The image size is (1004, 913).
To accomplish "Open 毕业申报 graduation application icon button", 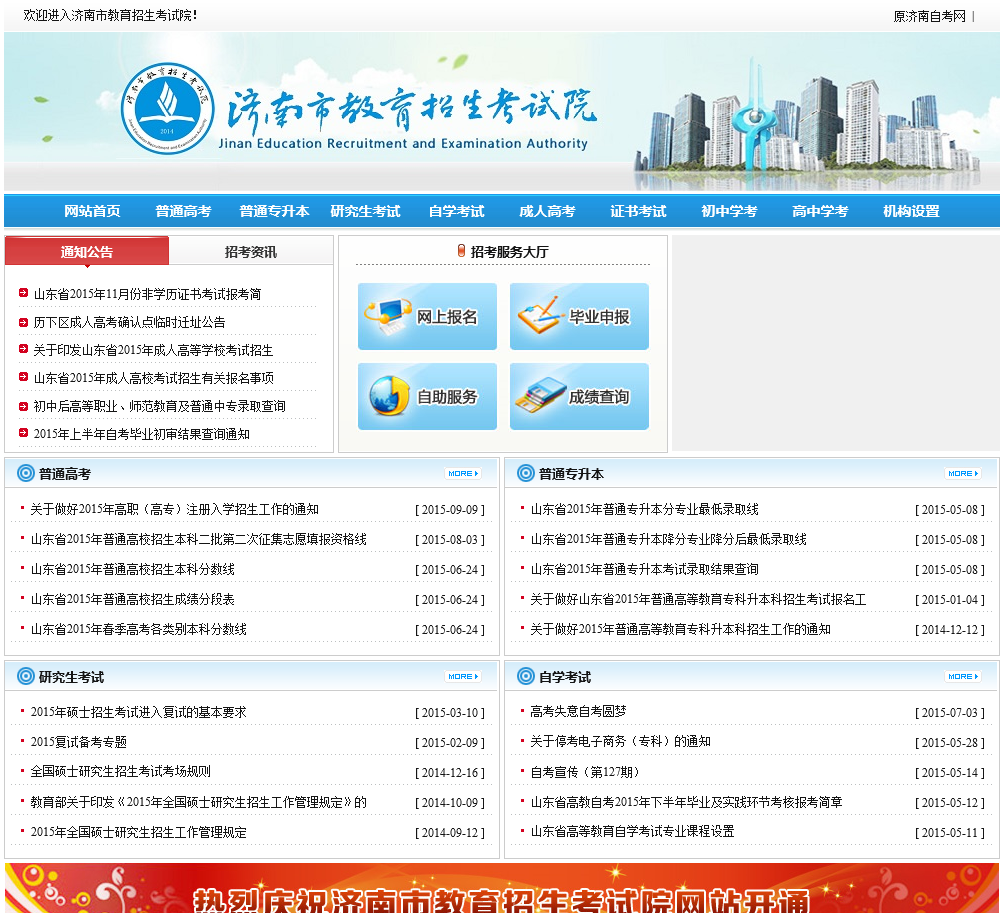I will [579, 316].
